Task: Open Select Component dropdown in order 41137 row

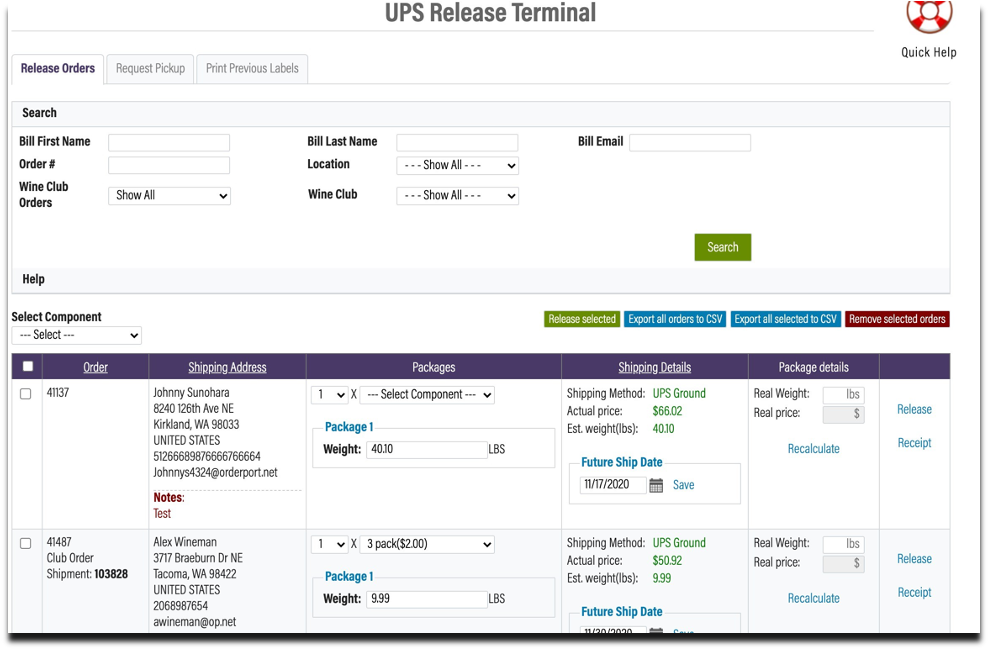Action: click(427, 395)
